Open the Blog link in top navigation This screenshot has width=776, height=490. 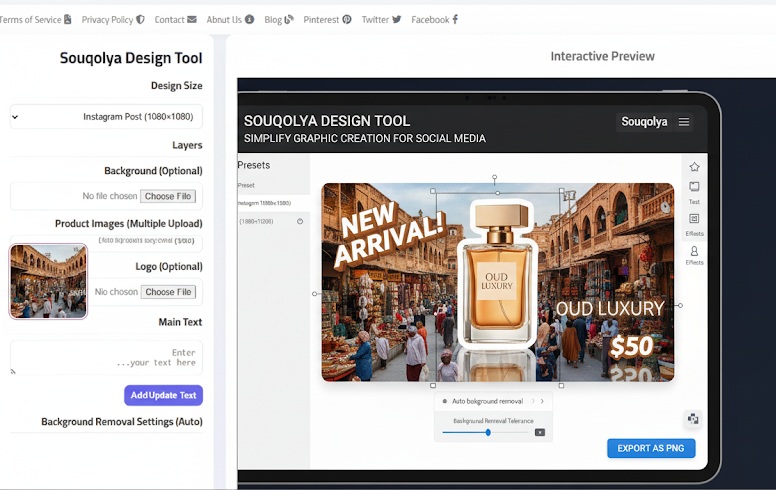coord(278,19)
